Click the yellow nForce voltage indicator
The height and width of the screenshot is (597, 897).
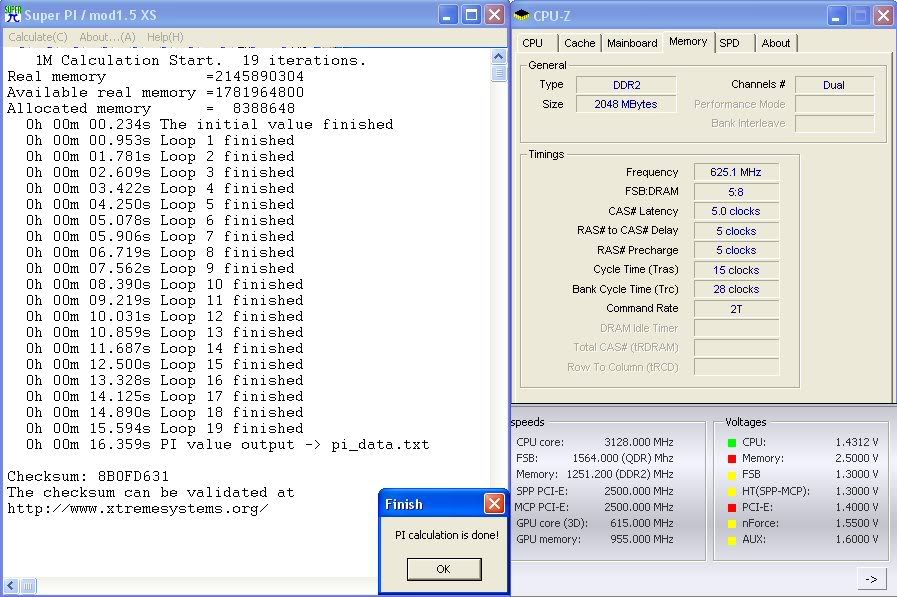click(731, 523)
